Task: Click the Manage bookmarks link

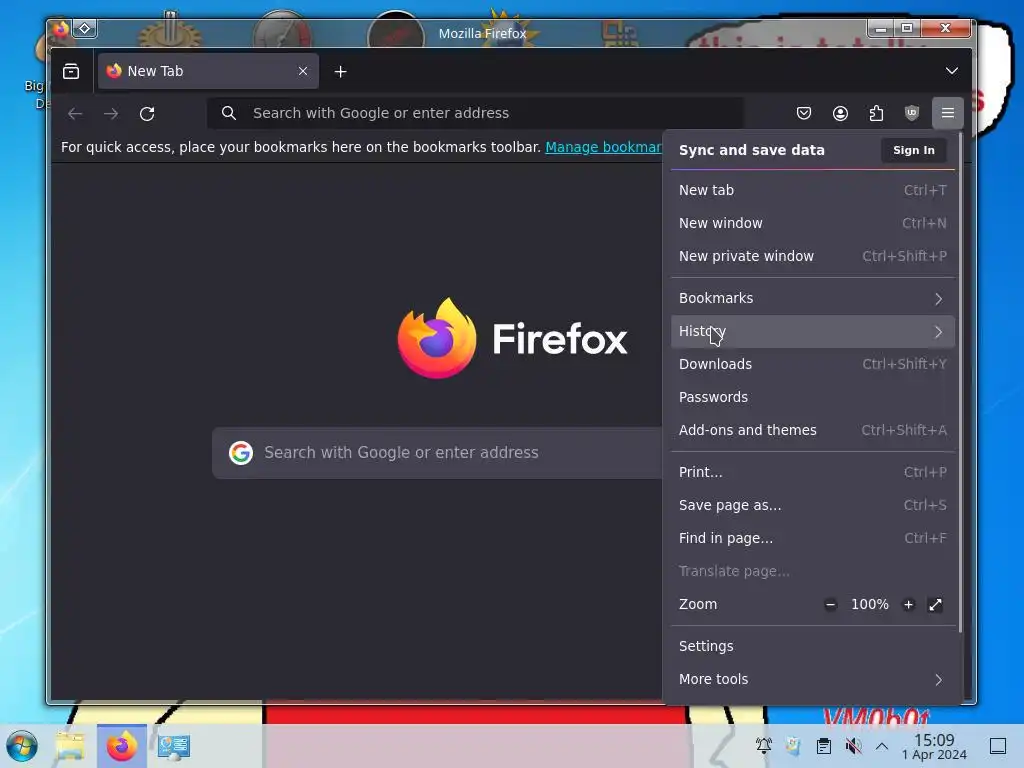Action: coord(603,147)
